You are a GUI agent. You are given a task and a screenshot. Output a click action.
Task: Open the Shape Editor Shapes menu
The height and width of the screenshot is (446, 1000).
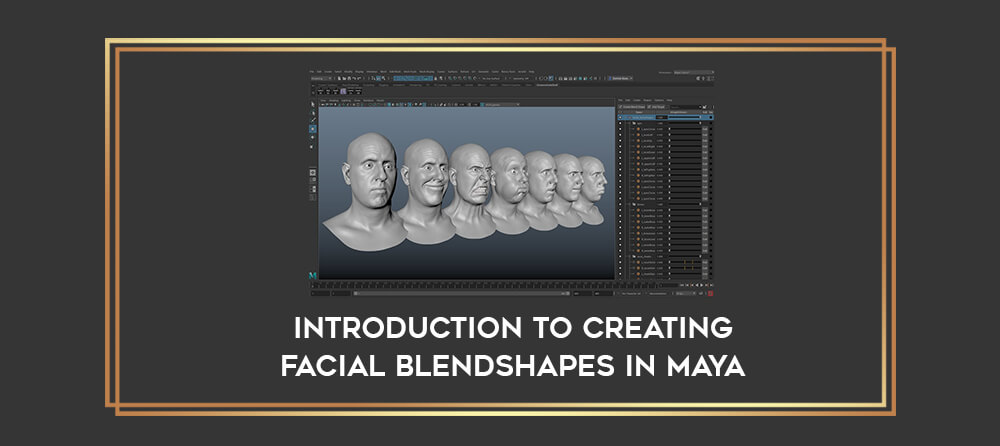647,100
